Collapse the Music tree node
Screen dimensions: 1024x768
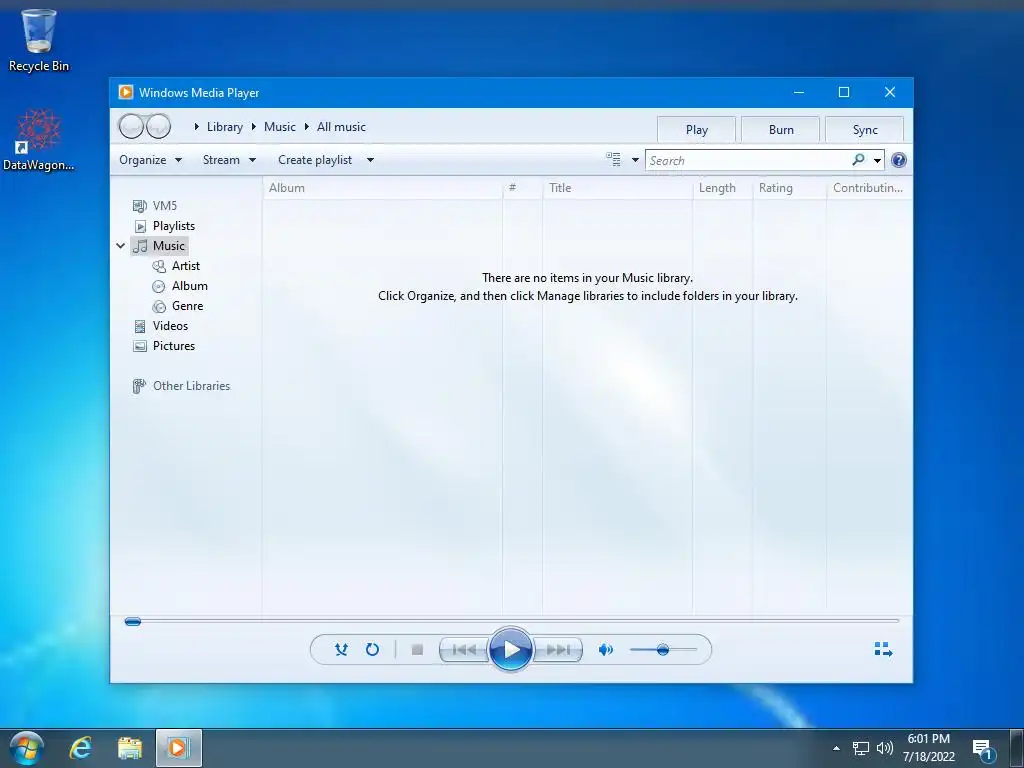[121, 246]
